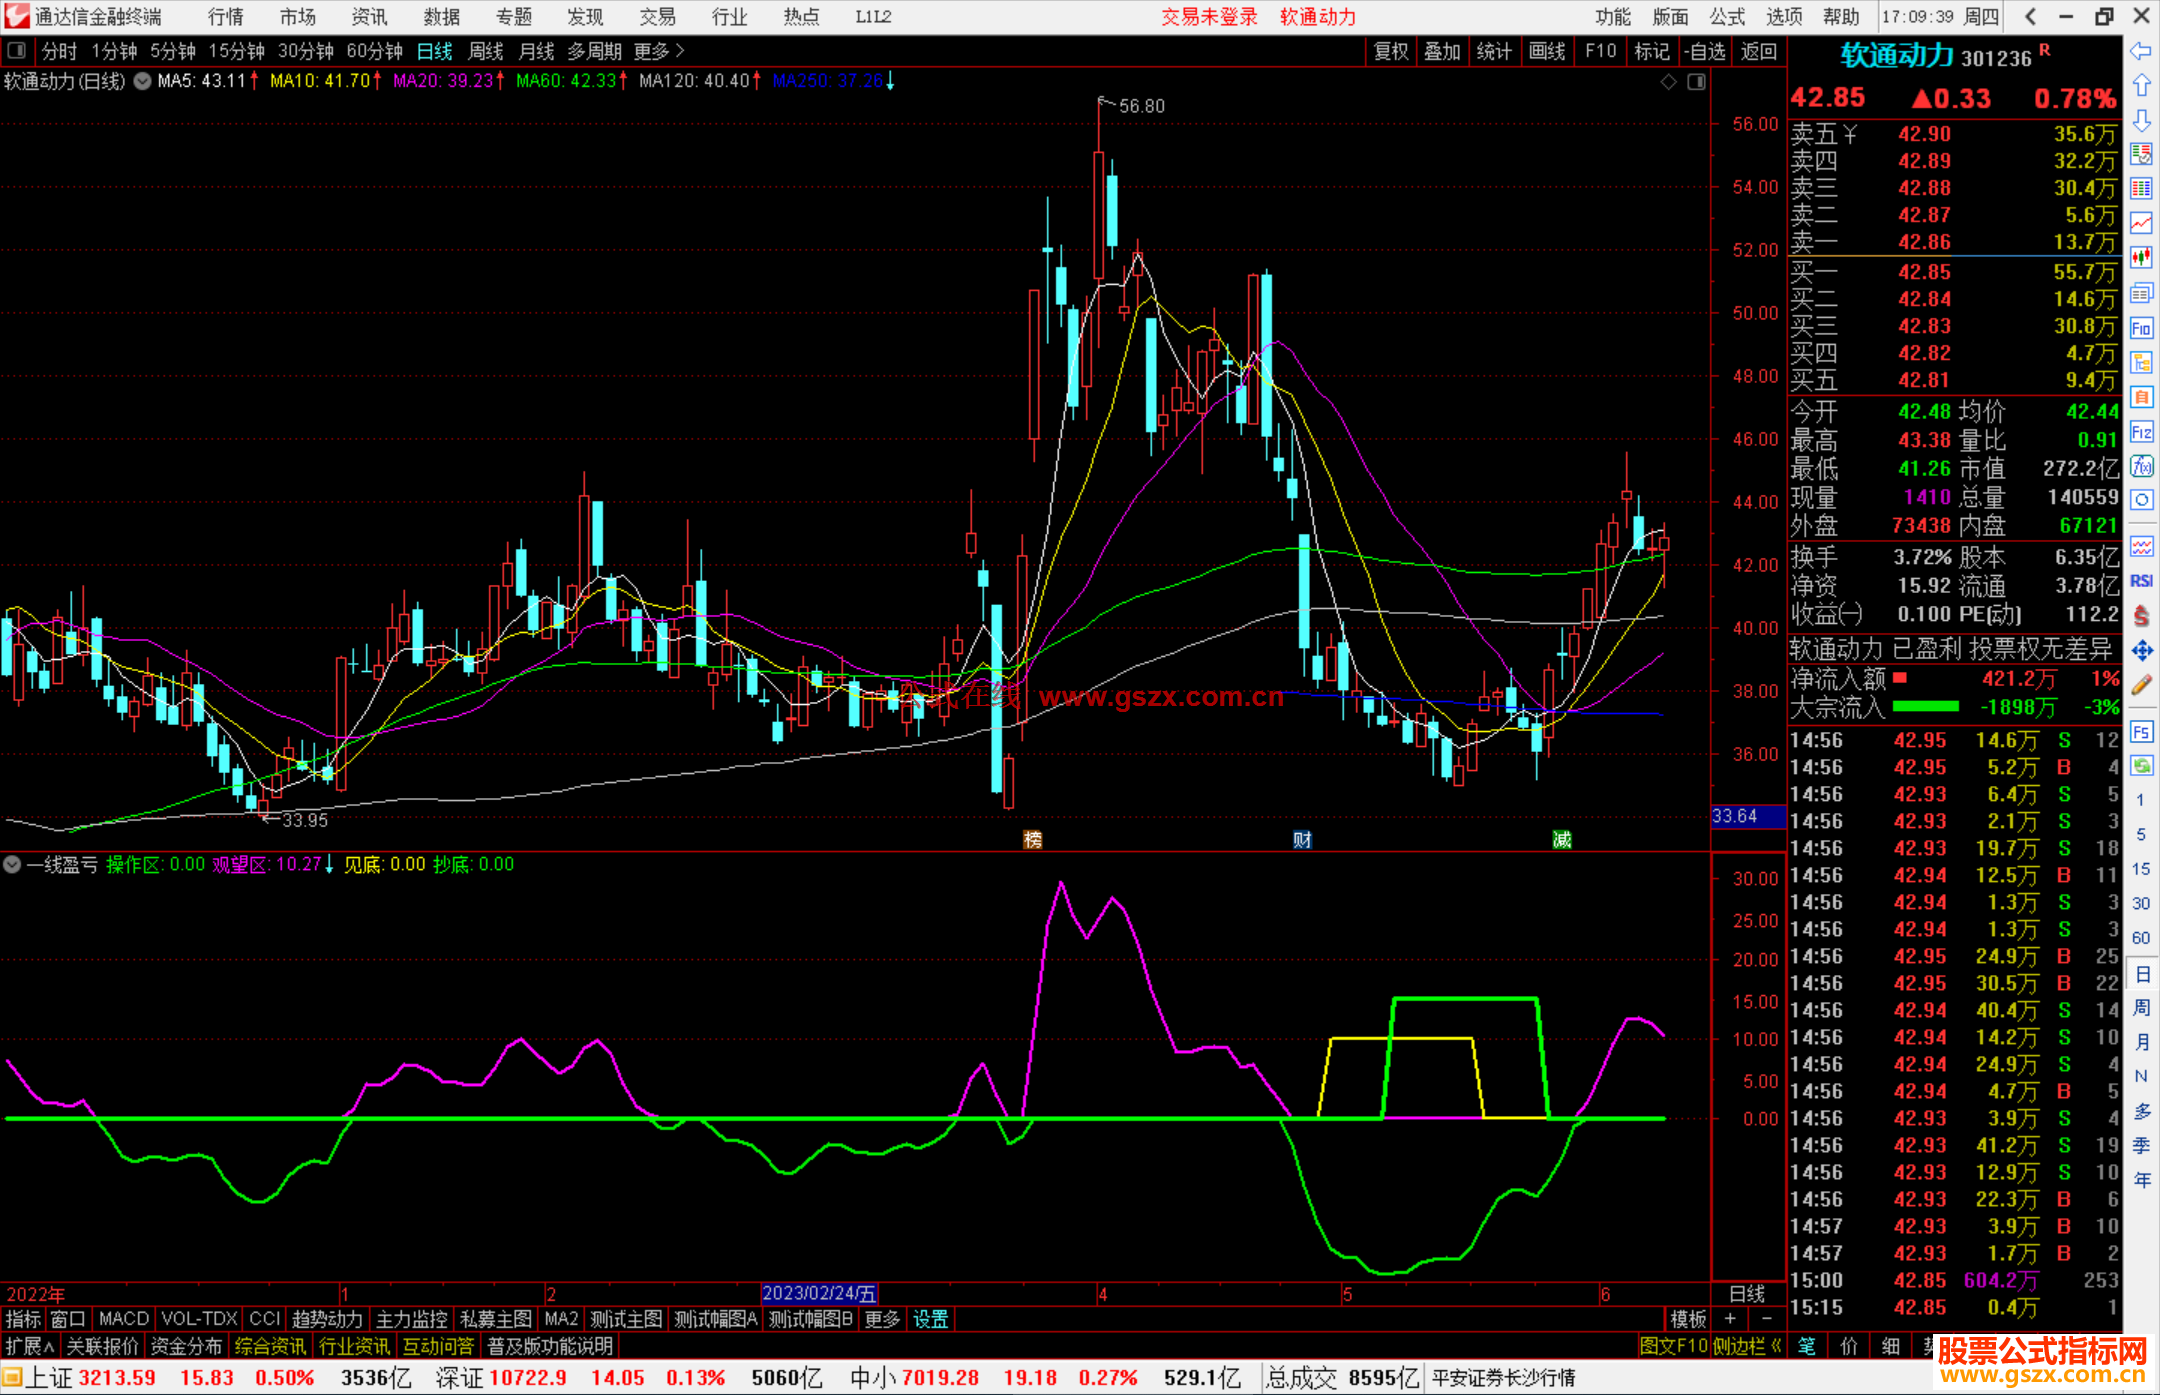Switch to the MACD indicator tab
Screen dimensions: 2160x1395
(x=123, y=1319)
